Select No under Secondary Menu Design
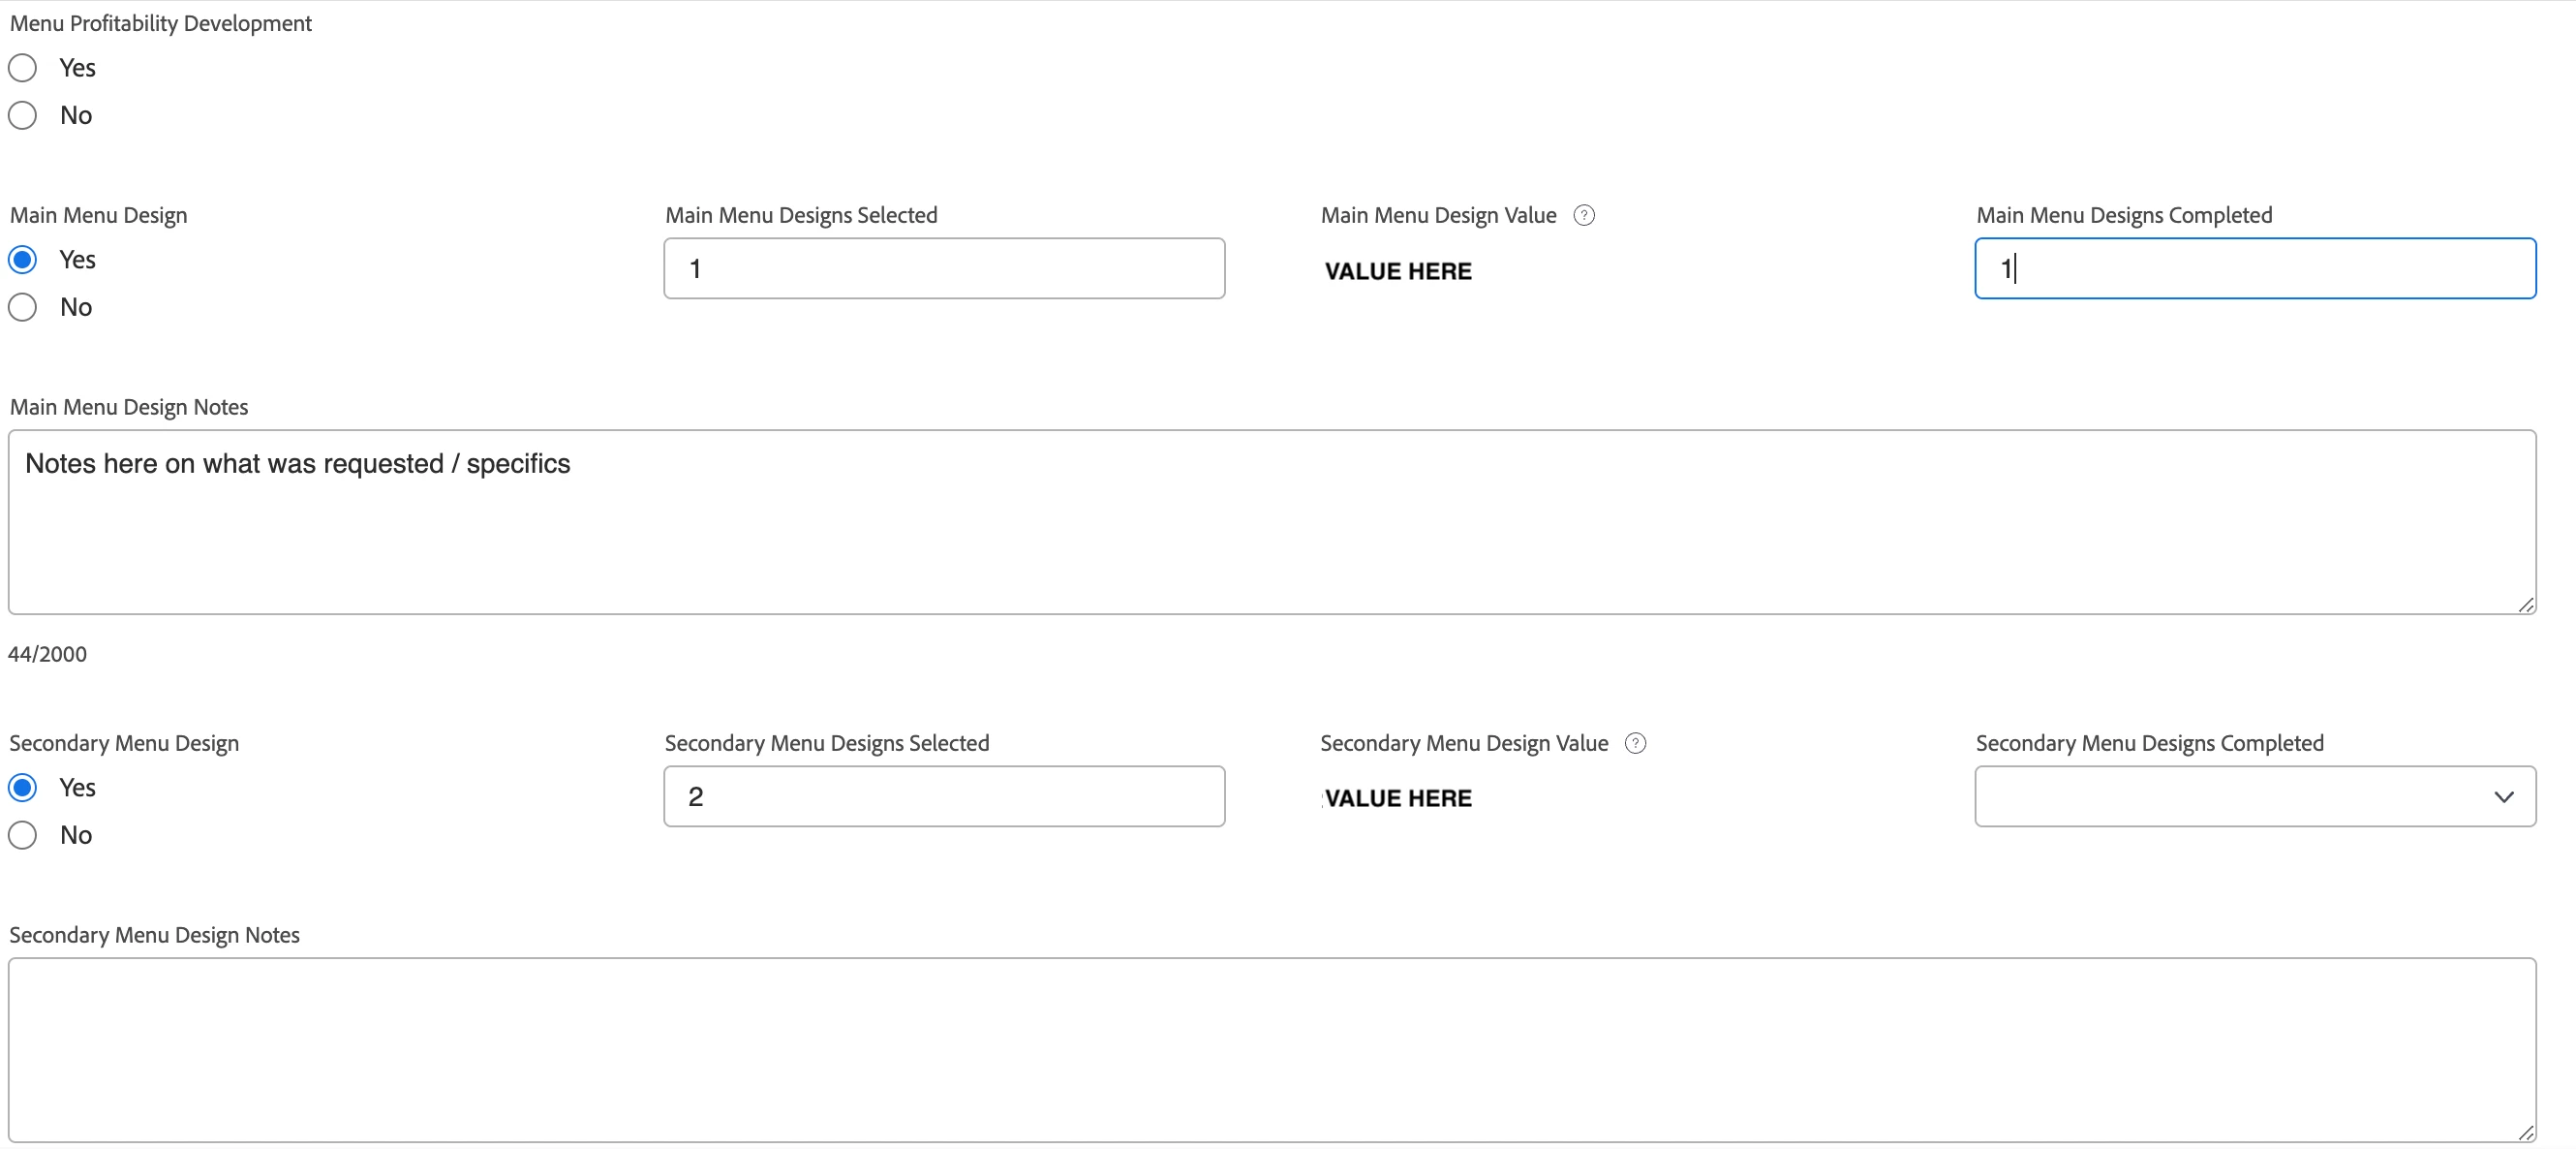Viewport: 2576px width, 1149px height. pyautogui.click(x=23, y=835)
